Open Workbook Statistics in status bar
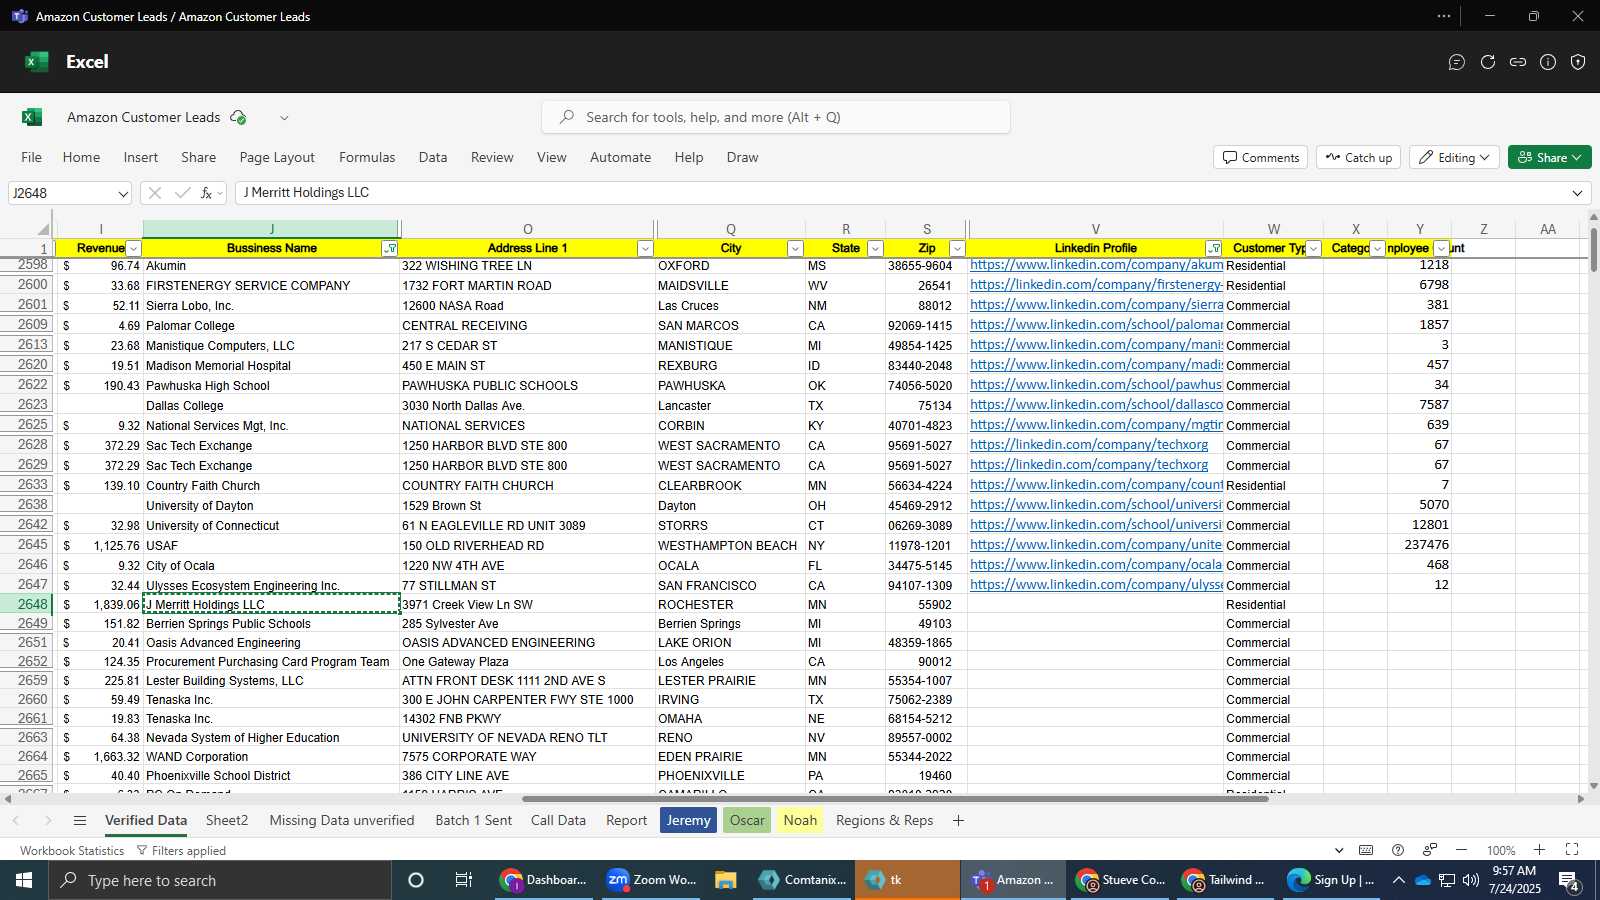This screenshot has height=900, width=1600. click(x=72, y=850)
